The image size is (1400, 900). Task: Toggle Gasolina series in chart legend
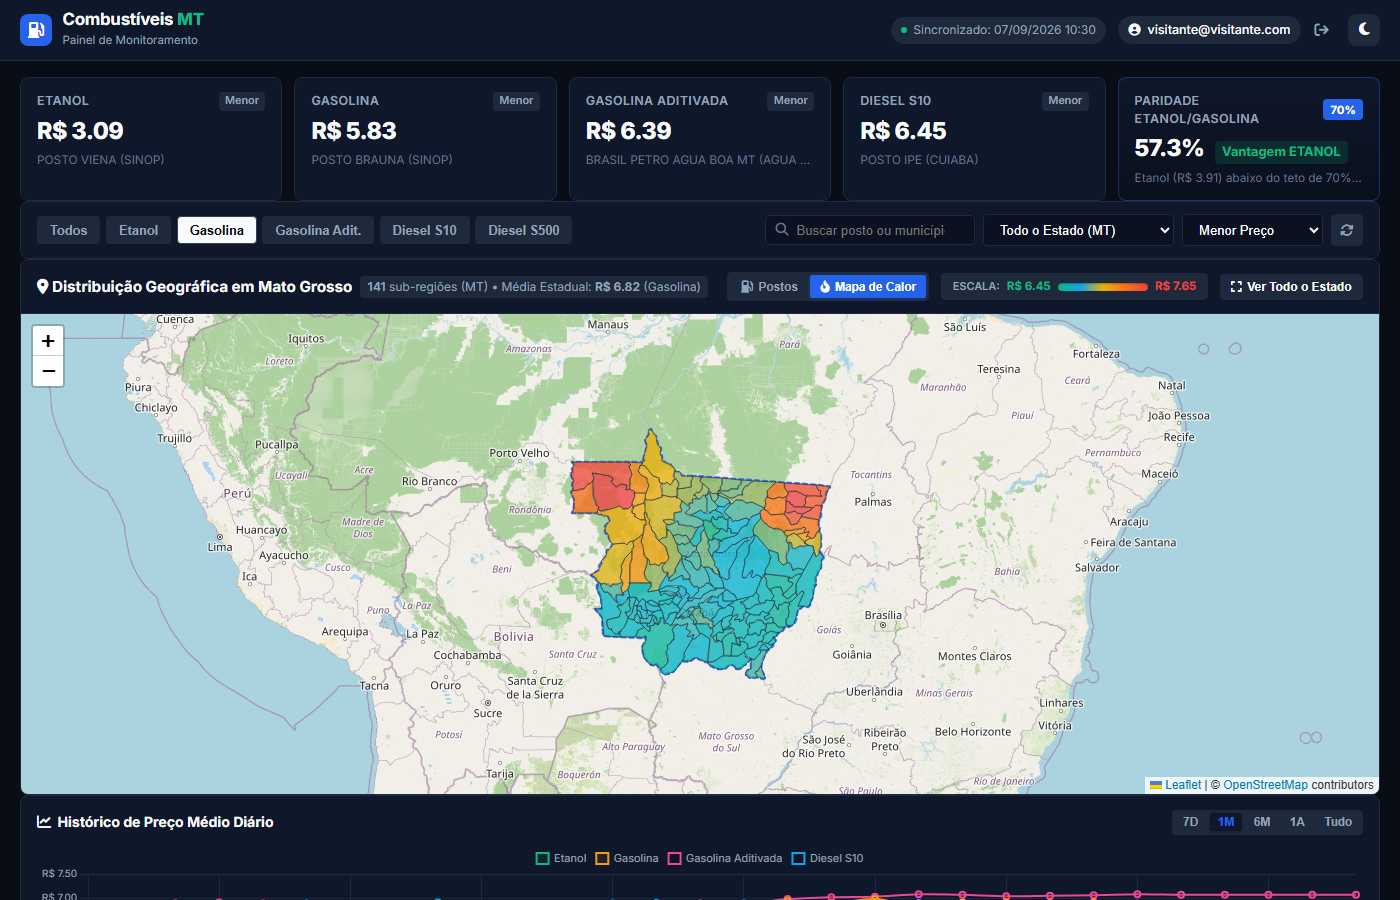pos(627,858)
